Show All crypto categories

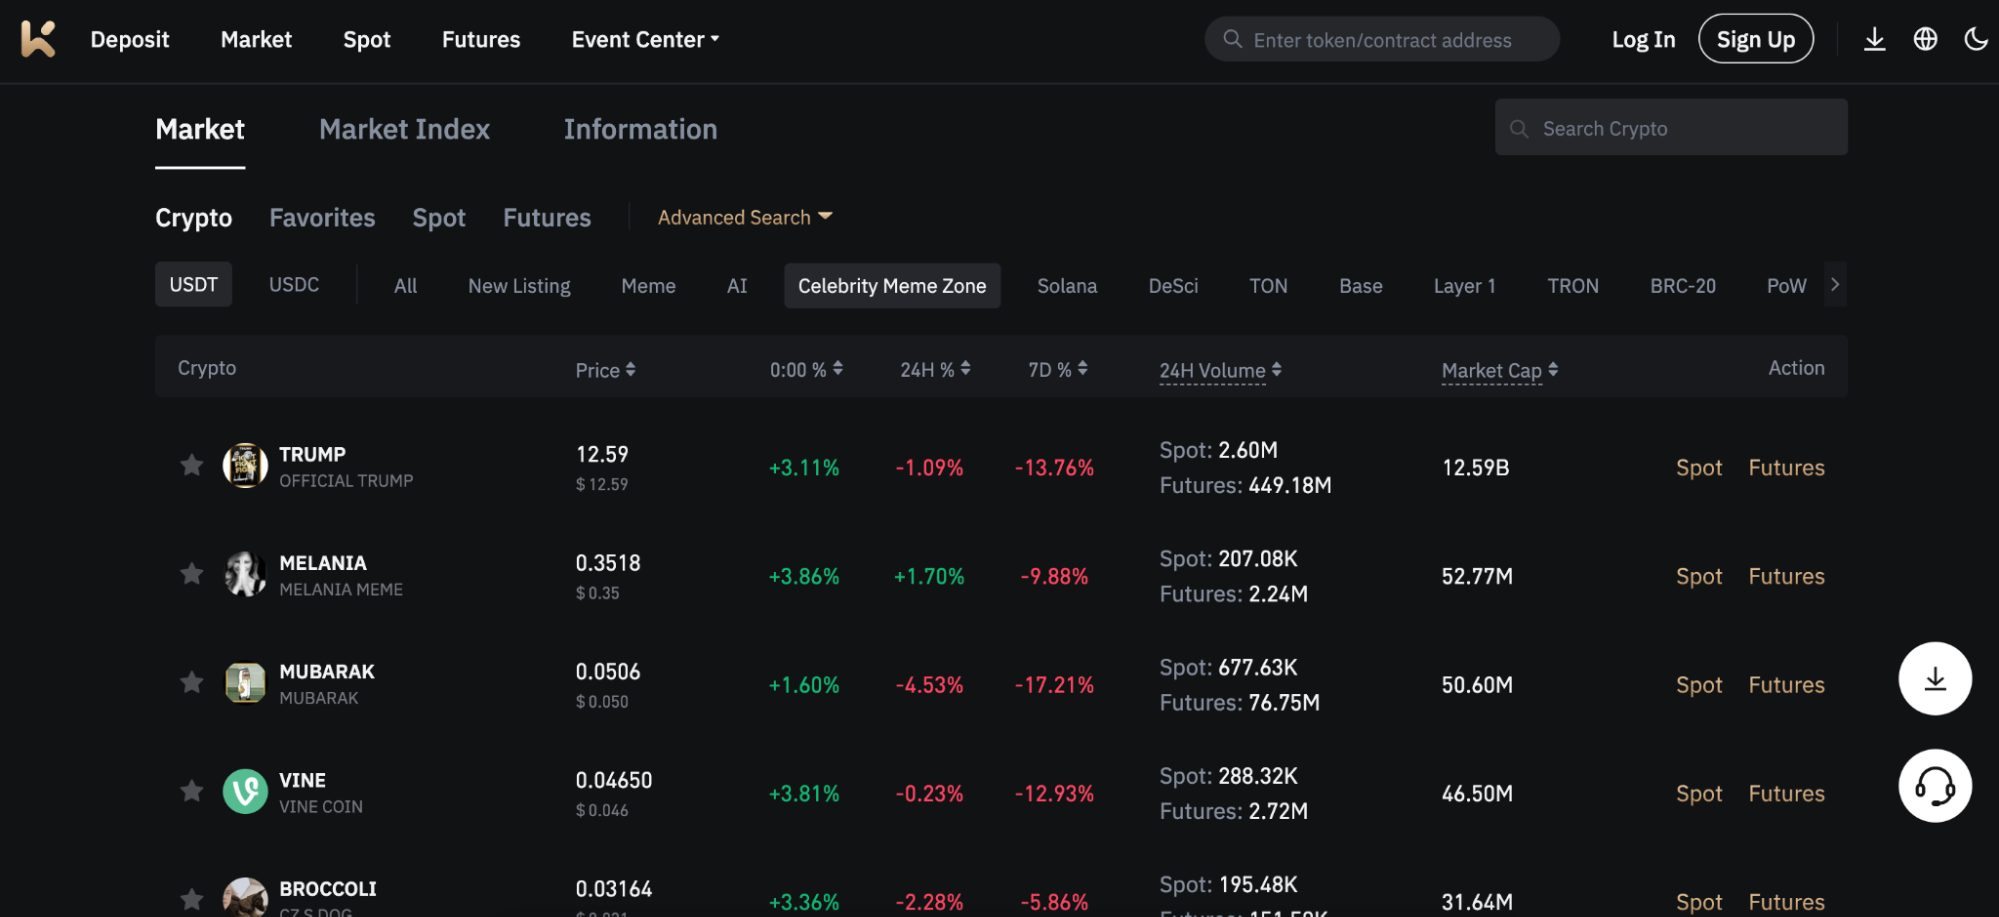coord(405,286)
